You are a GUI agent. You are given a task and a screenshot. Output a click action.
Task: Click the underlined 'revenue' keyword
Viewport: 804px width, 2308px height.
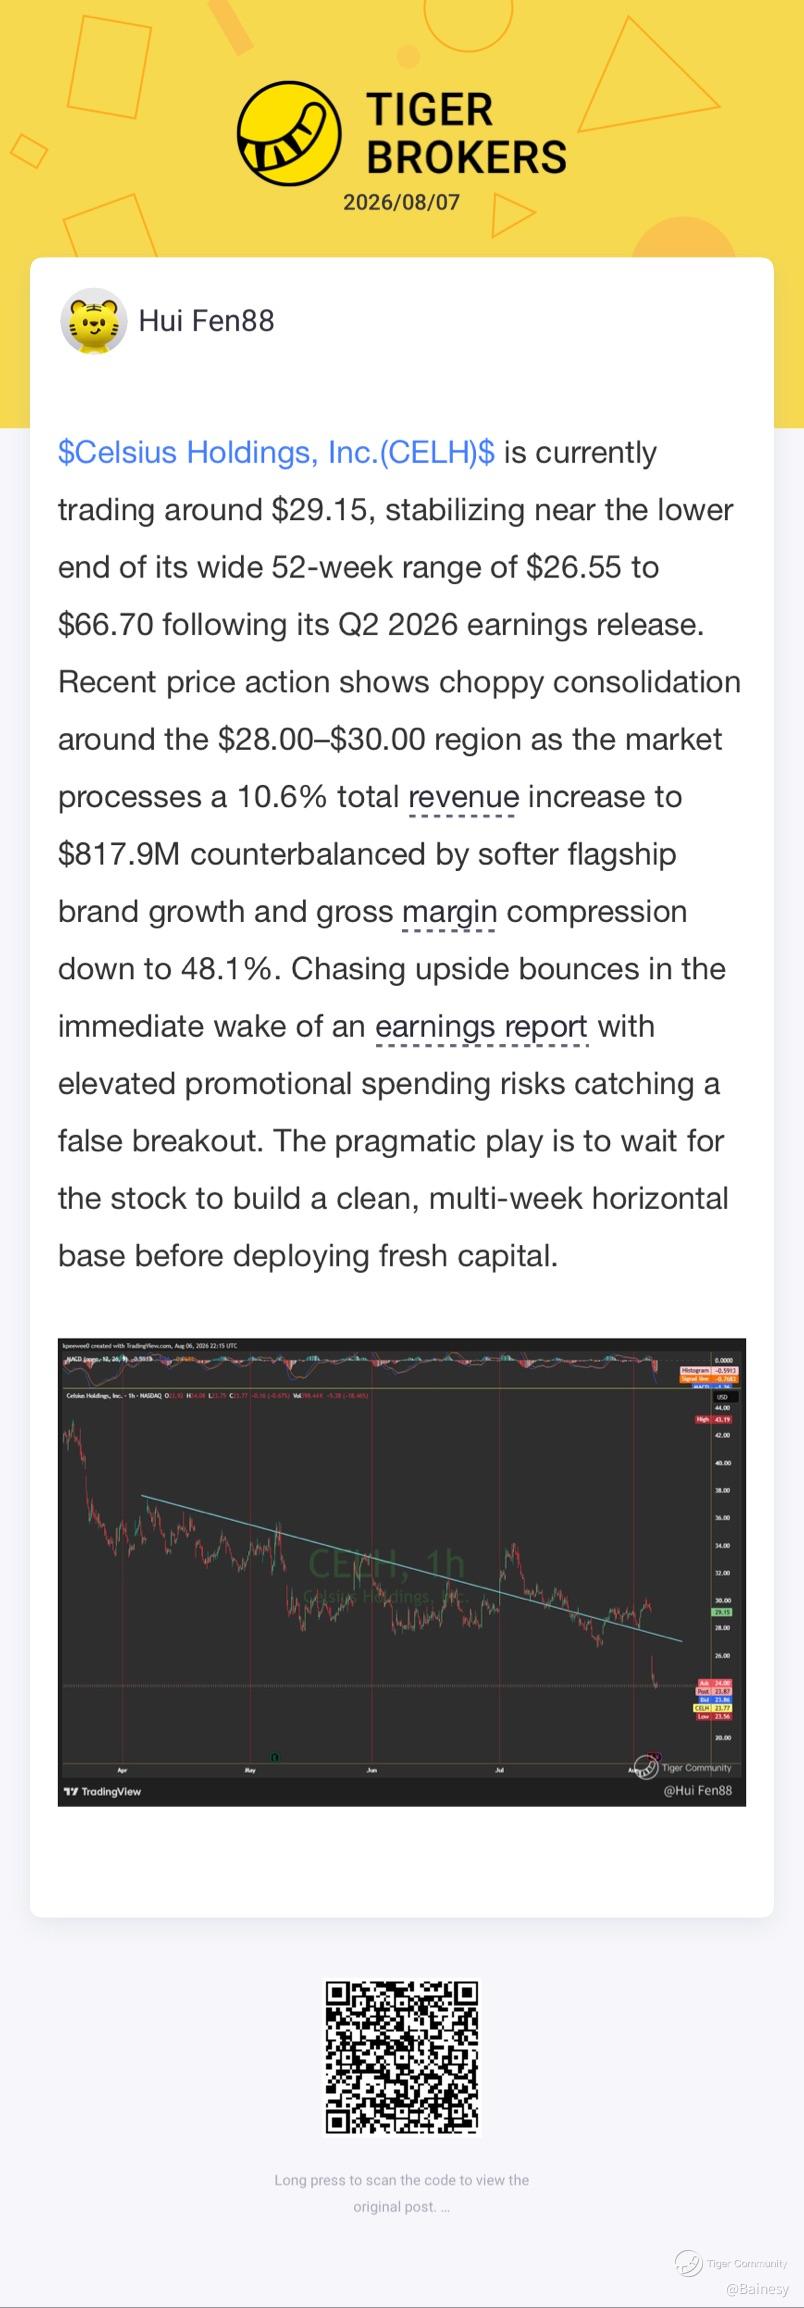click(x=463, y=797)
